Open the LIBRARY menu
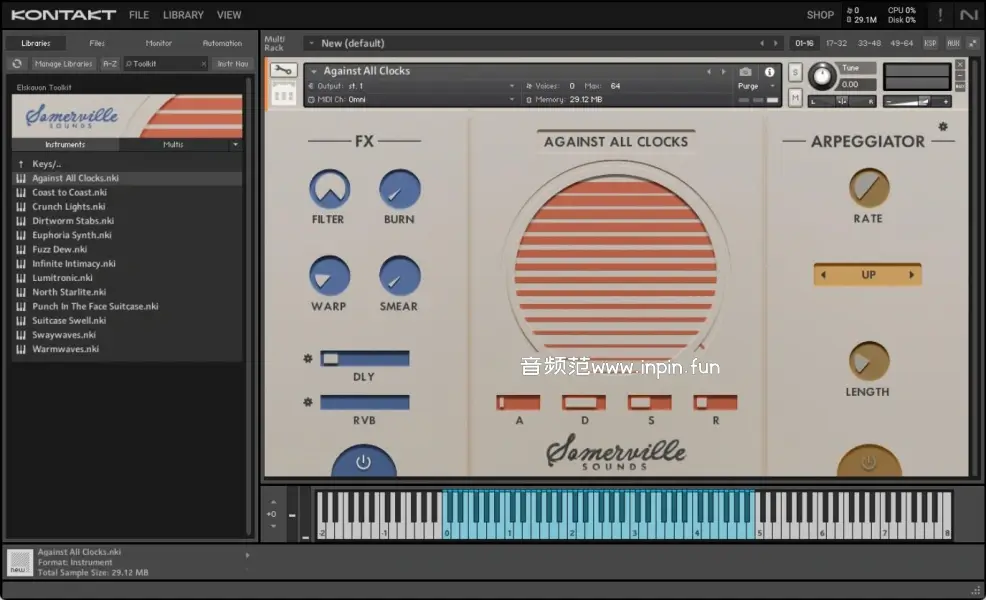 pyautogui.click(x=183, y=15)
